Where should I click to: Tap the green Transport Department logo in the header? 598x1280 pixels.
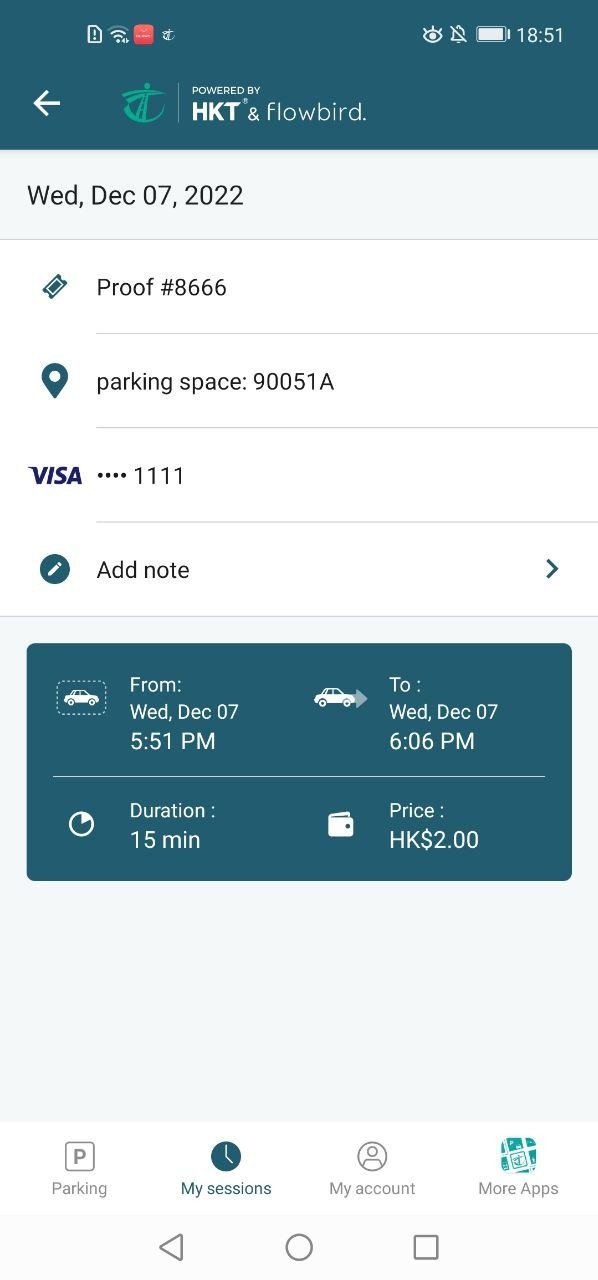(x=143, y=103)
